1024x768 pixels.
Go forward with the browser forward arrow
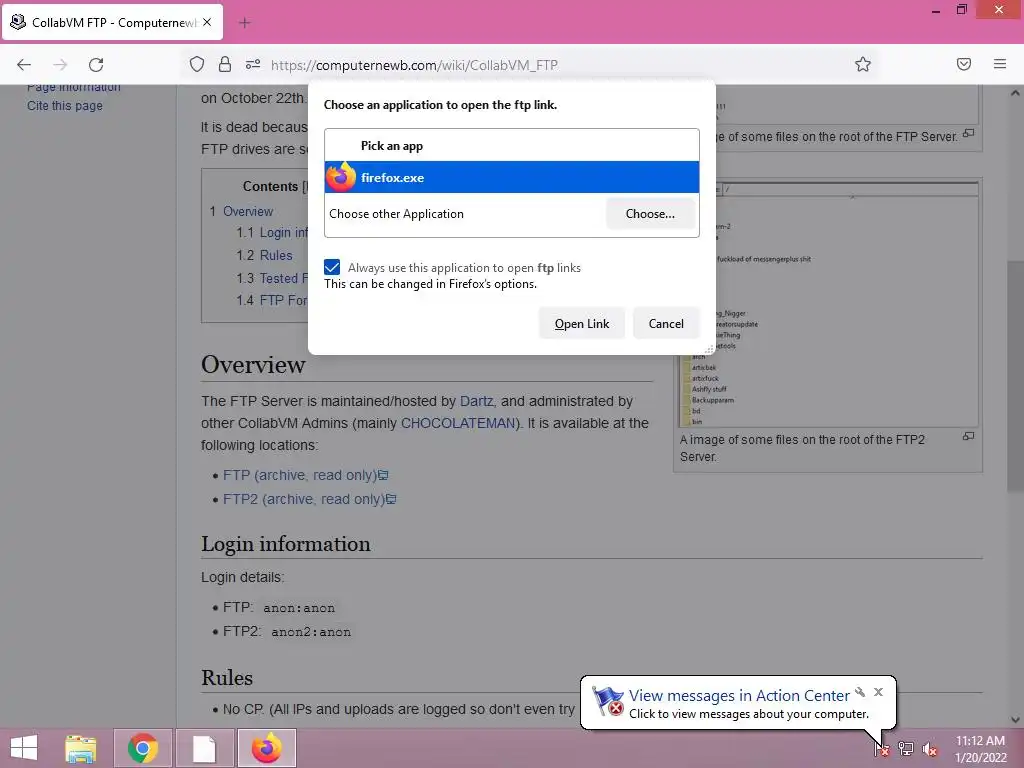pos(60,64)
